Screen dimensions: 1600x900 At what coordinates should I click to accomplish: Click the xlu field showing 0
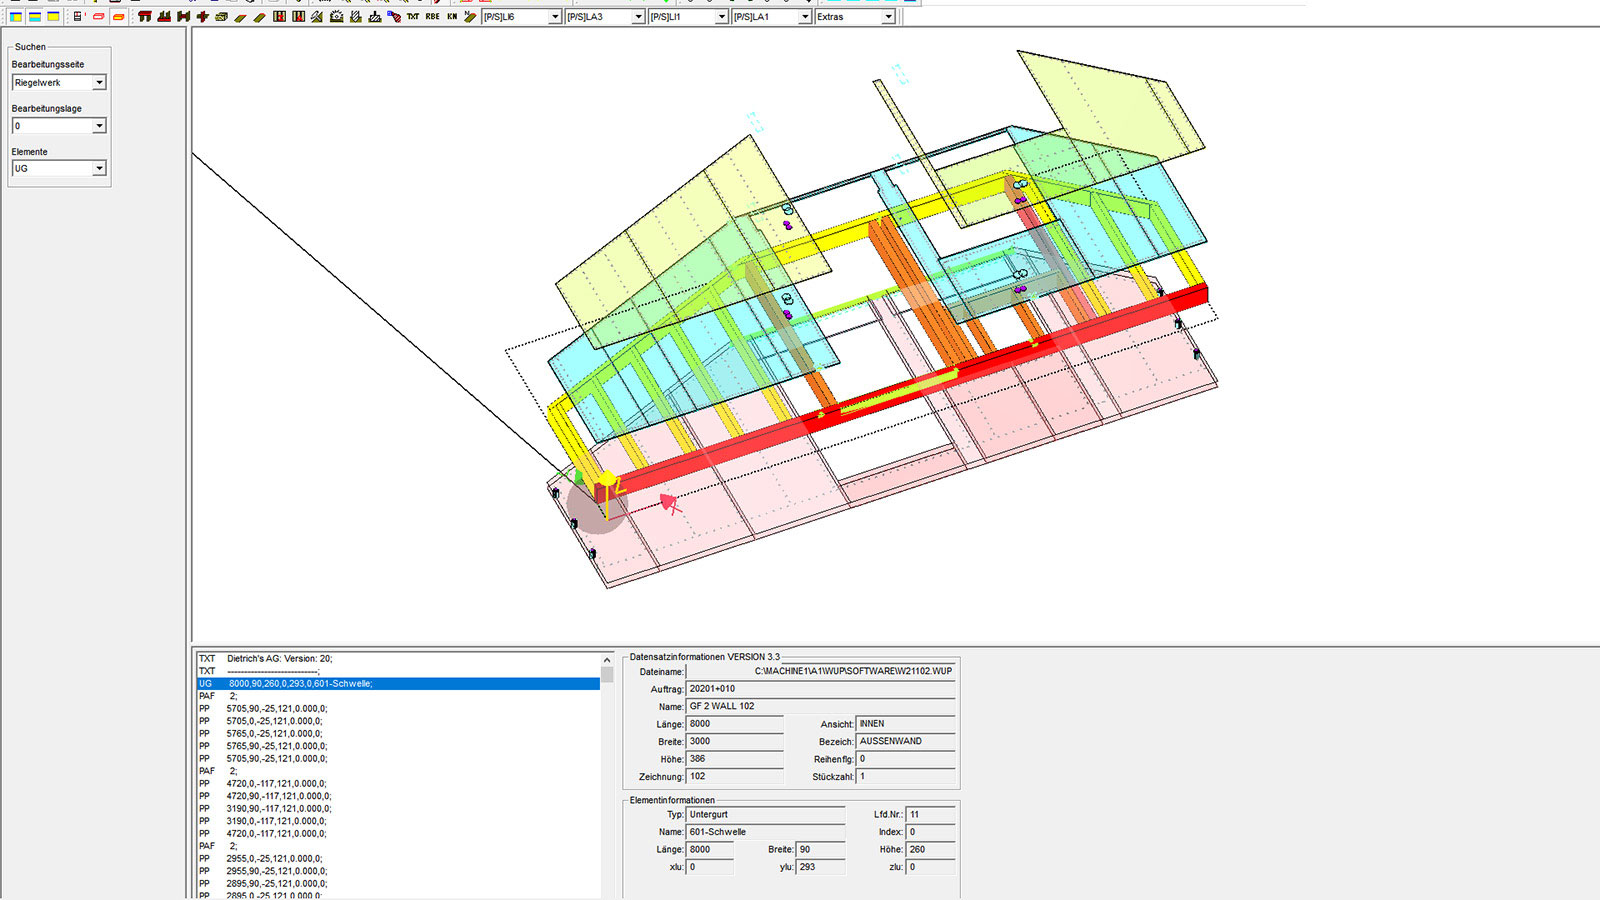tap(710, 868)
